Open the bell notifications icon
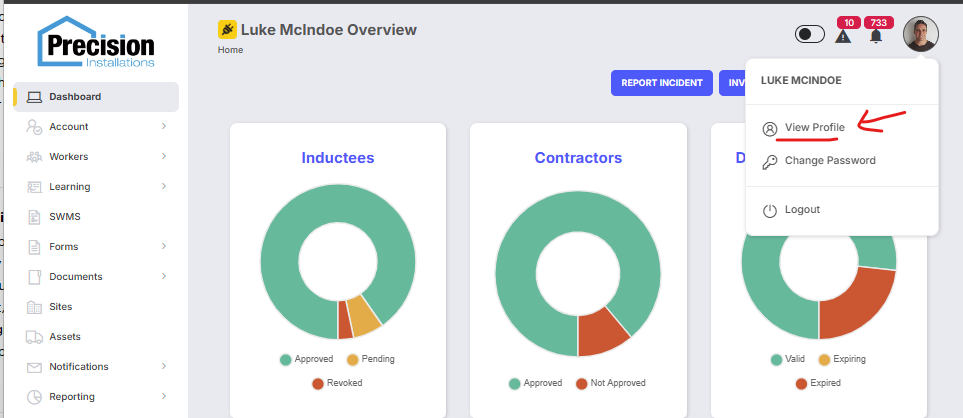The width and height of the screenshot is (963, 418). click(x=876, y=36)
